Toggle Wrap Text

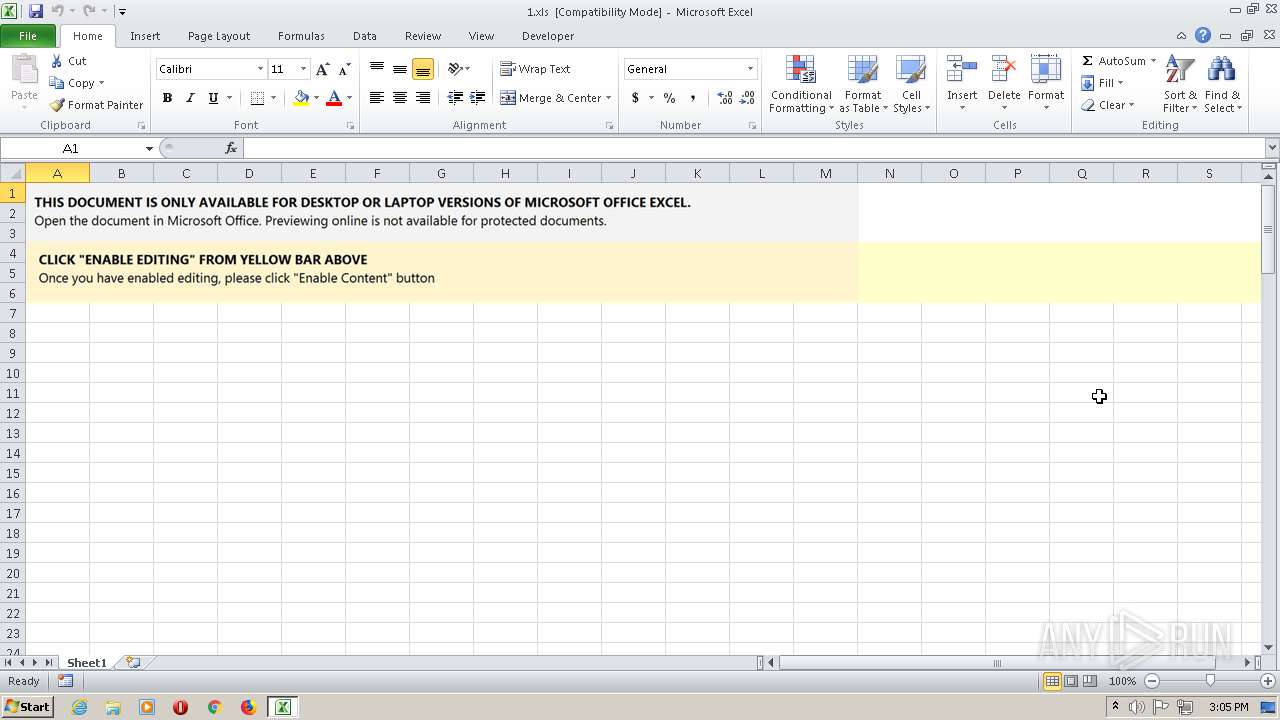[x=536, y=69]
